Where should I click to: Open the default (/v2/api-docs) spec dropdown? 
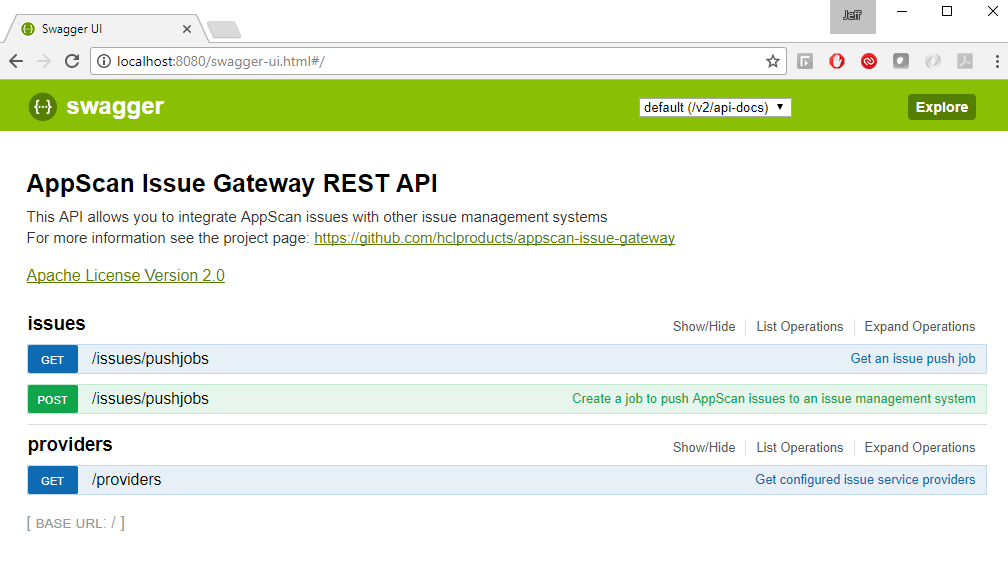point(715,107)
